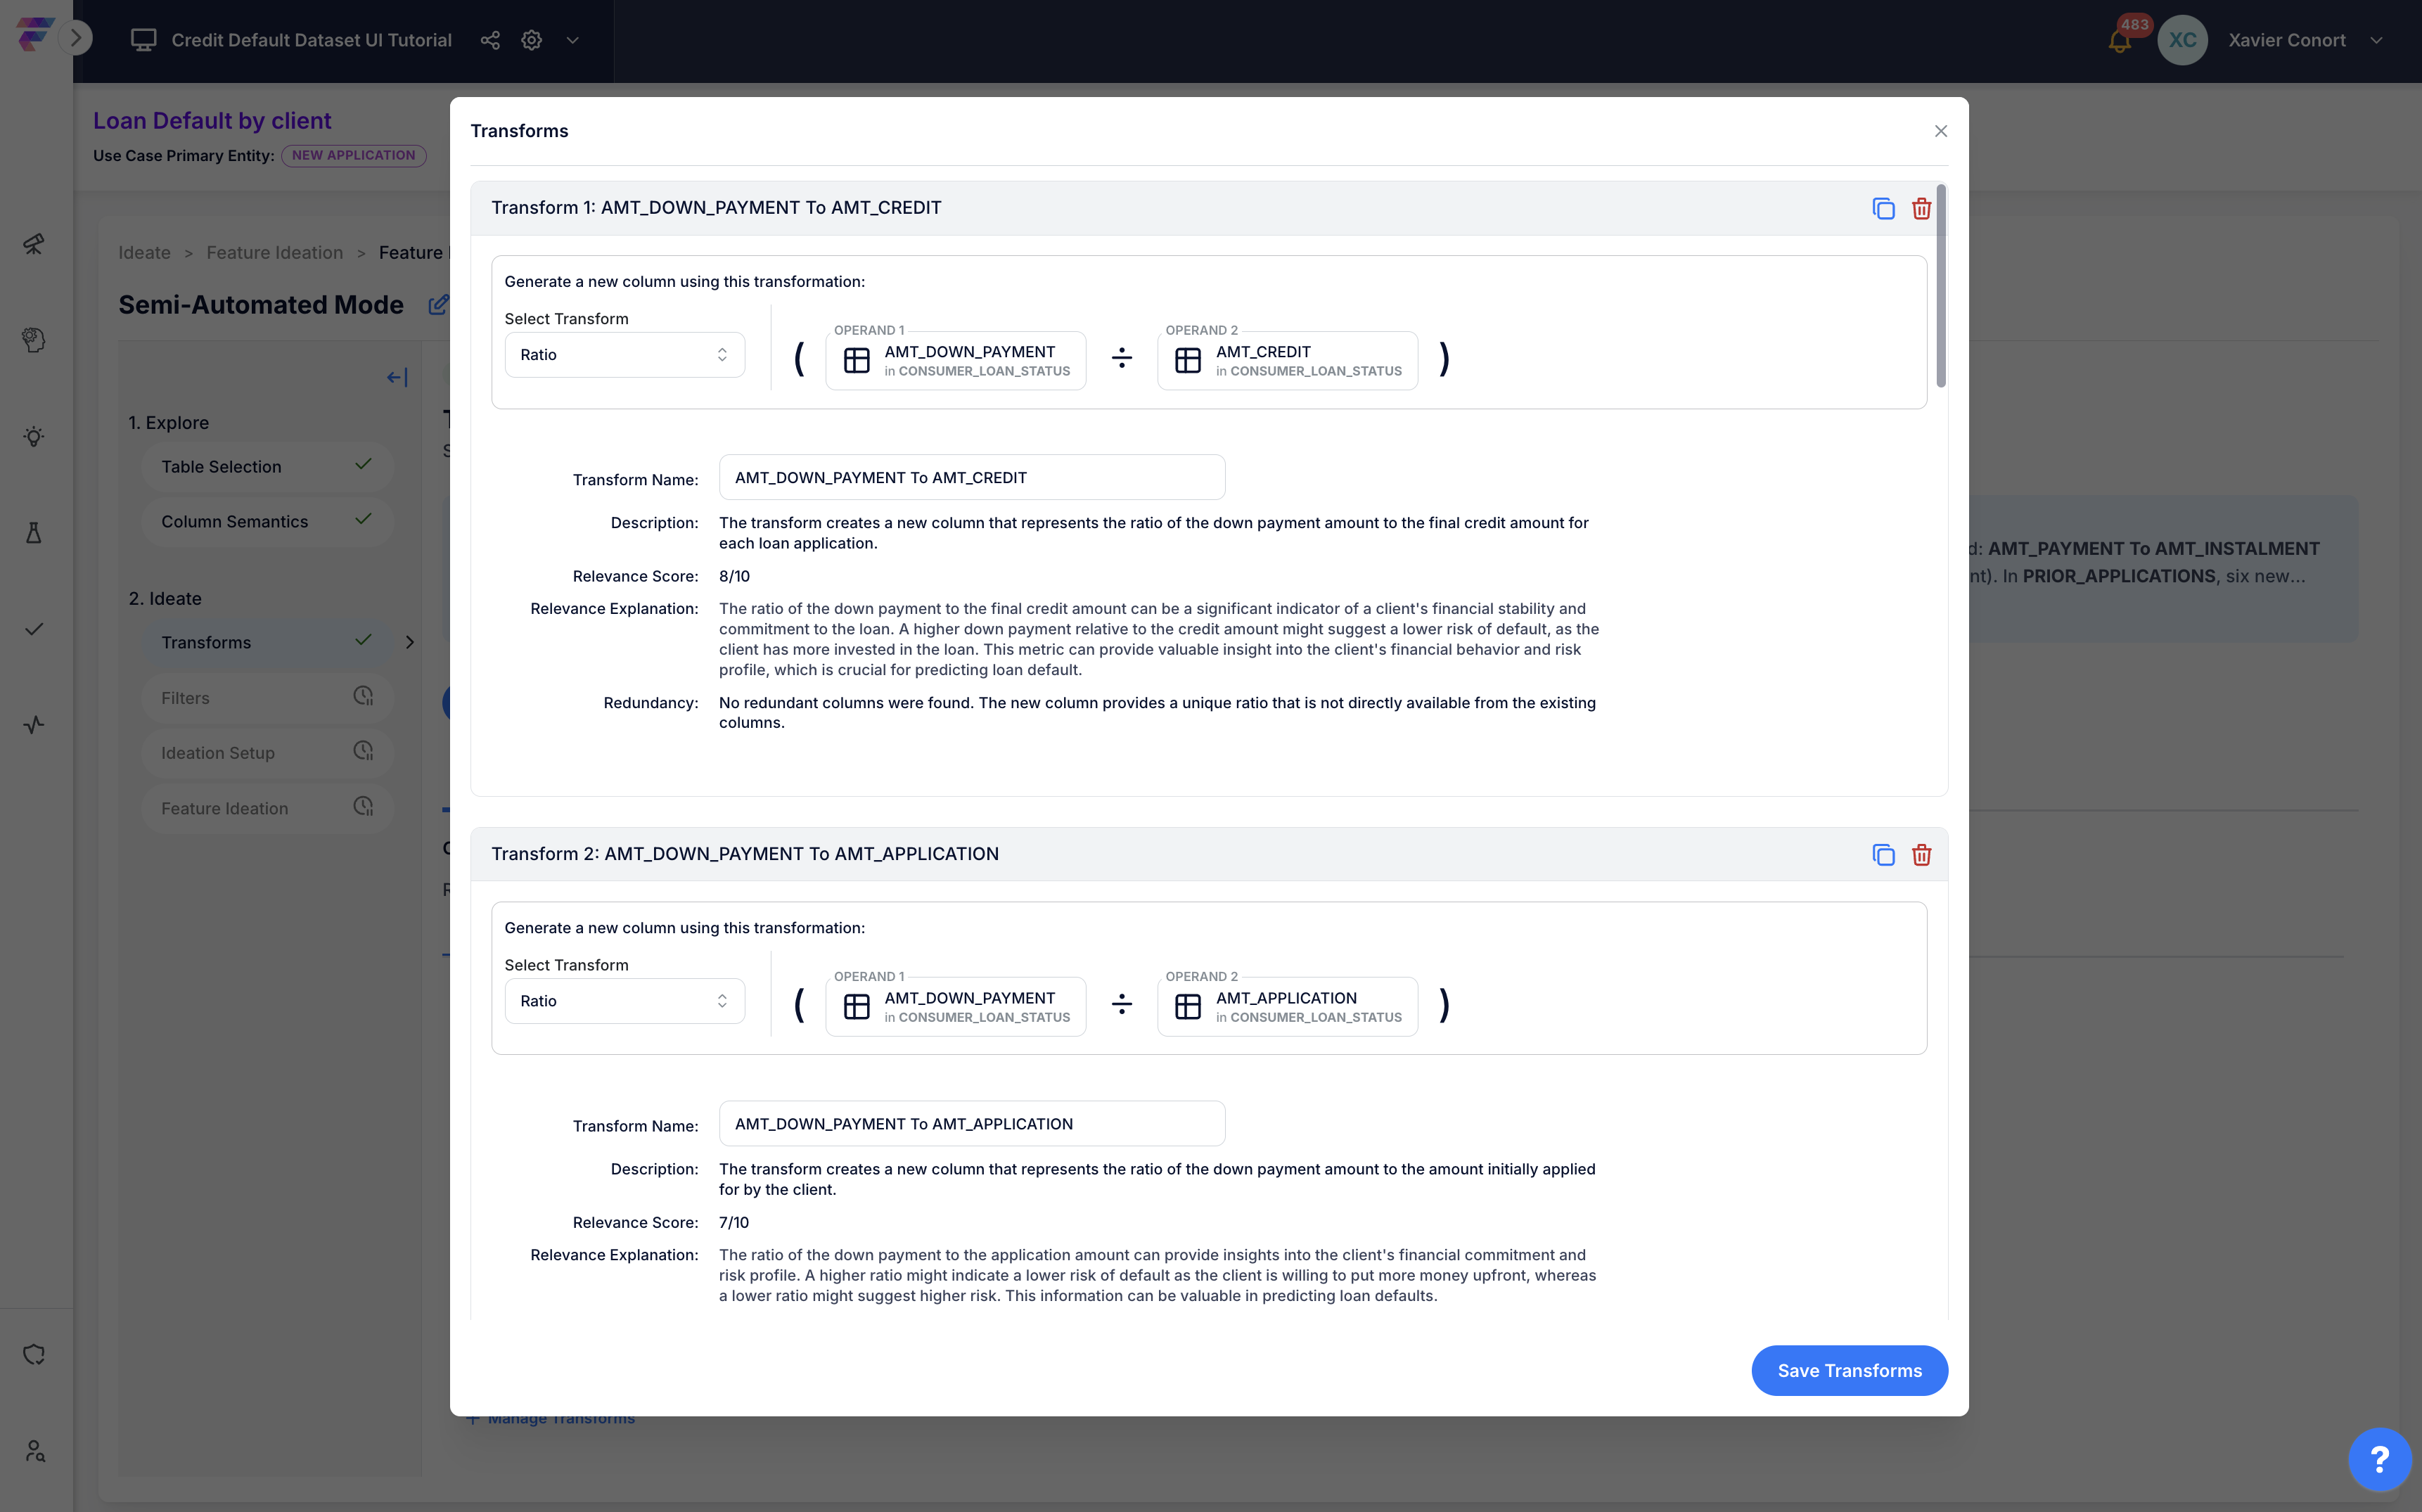The height and width of the screenshot is (1512, 2422).
Task: Open the activity pulse icon in sidebar
Action: click(34, 725)
